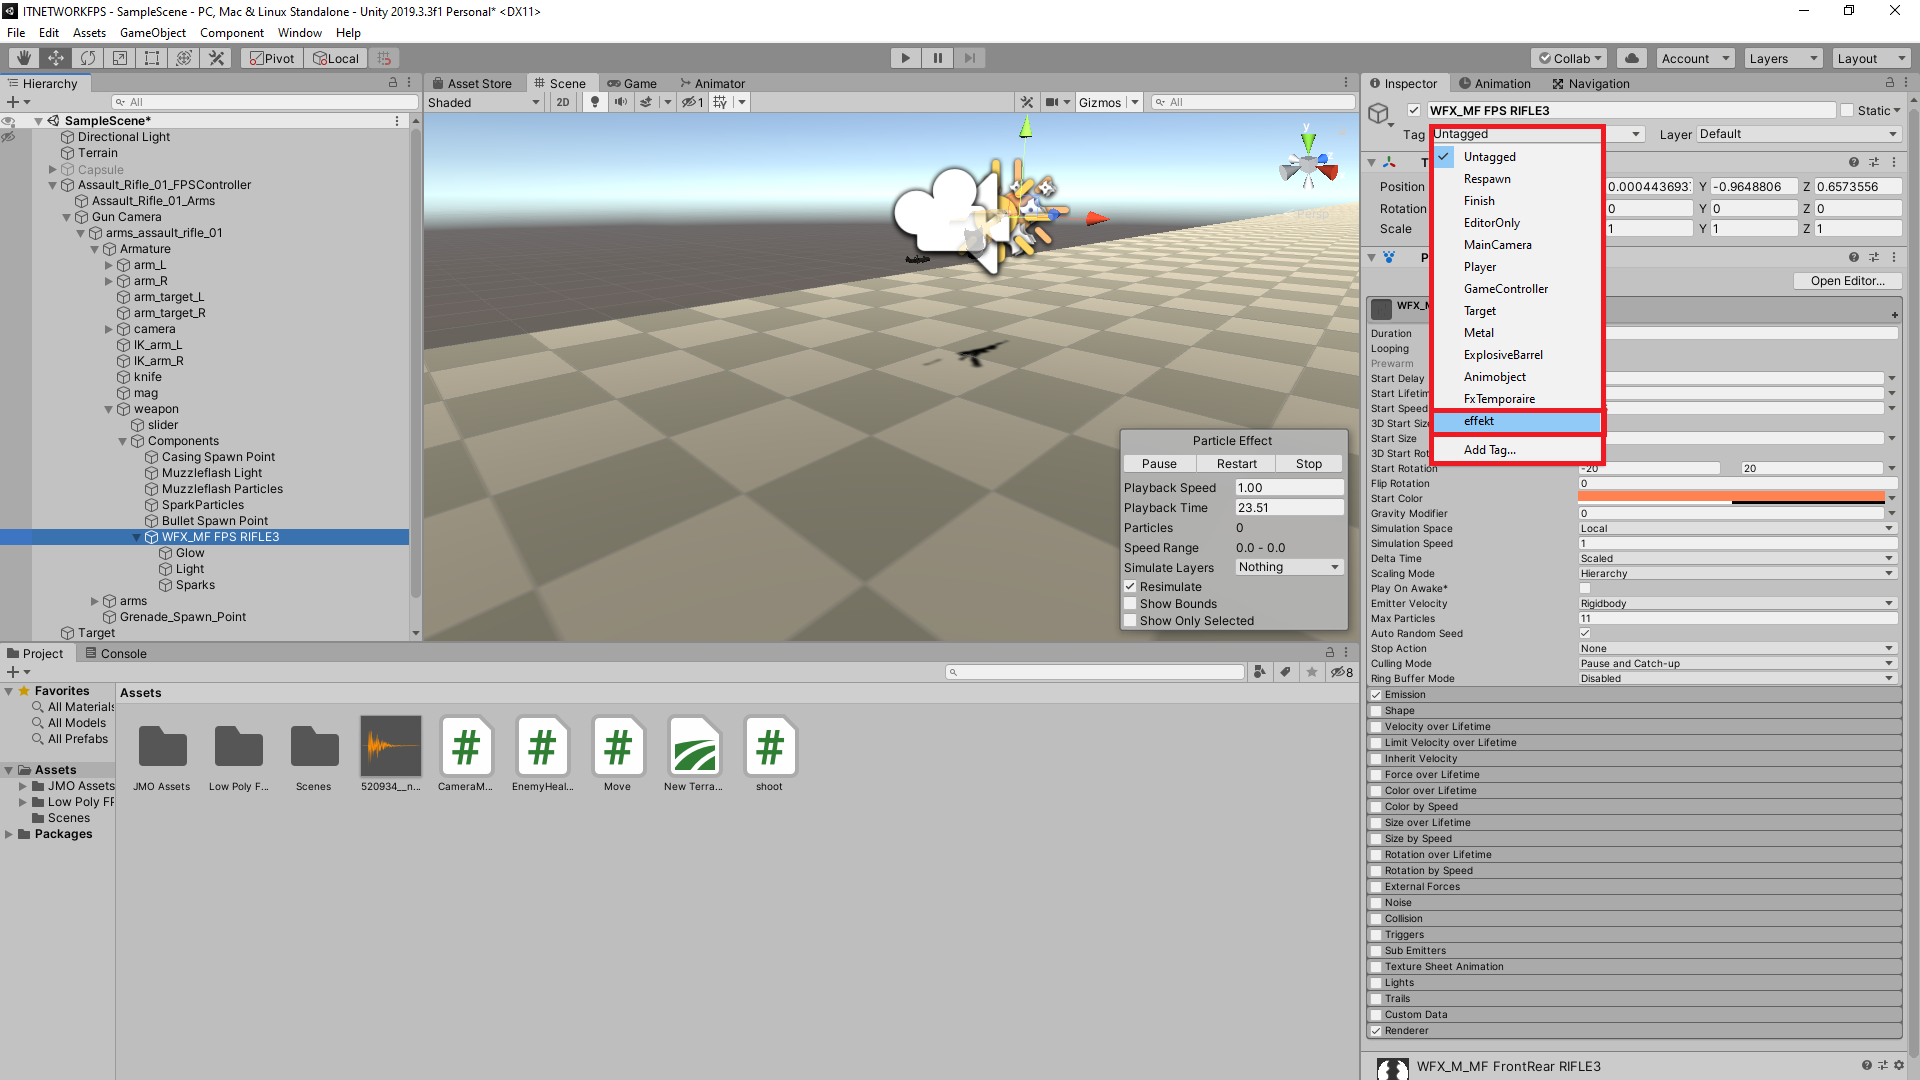Click the Collab cloud sync icon
1920x1080 pixels.
tap(1632, 58)
